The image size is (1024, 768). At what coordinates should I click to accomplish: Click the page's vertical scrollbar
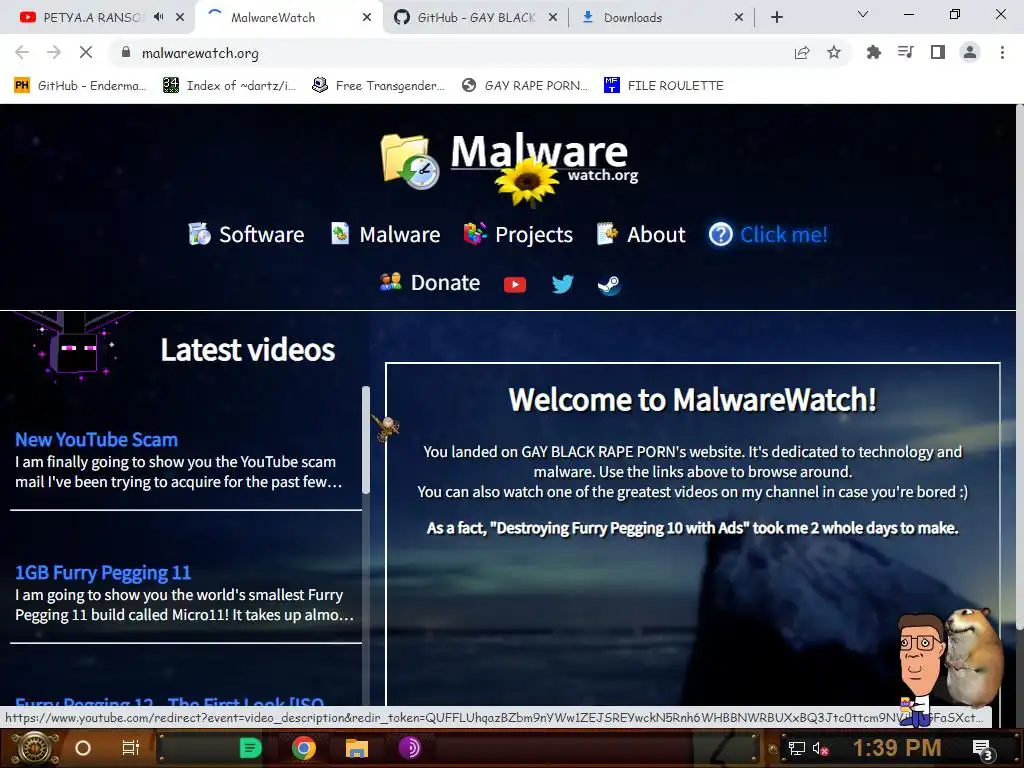point(1019,366)
